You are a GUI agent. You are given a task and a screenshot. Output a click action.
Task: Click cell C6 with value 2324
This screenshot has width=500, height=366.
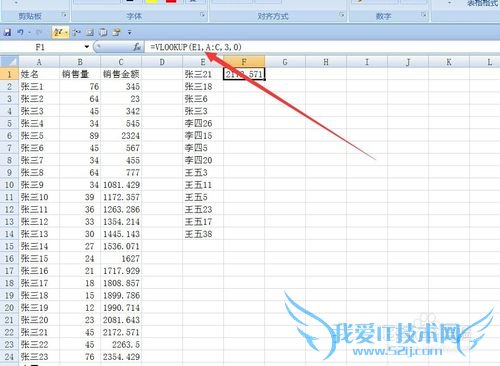(x=121, y=136)
